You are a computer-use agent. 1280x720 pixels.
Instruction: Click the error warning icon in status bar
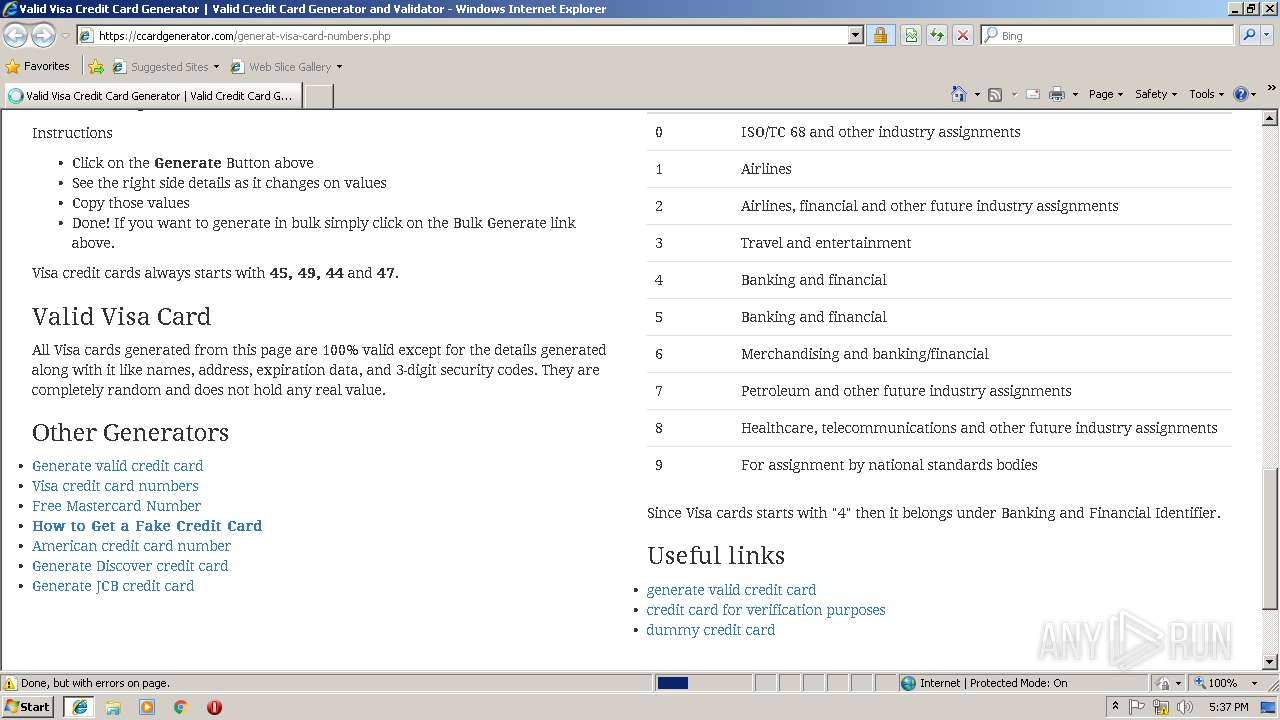coord(10,683)
